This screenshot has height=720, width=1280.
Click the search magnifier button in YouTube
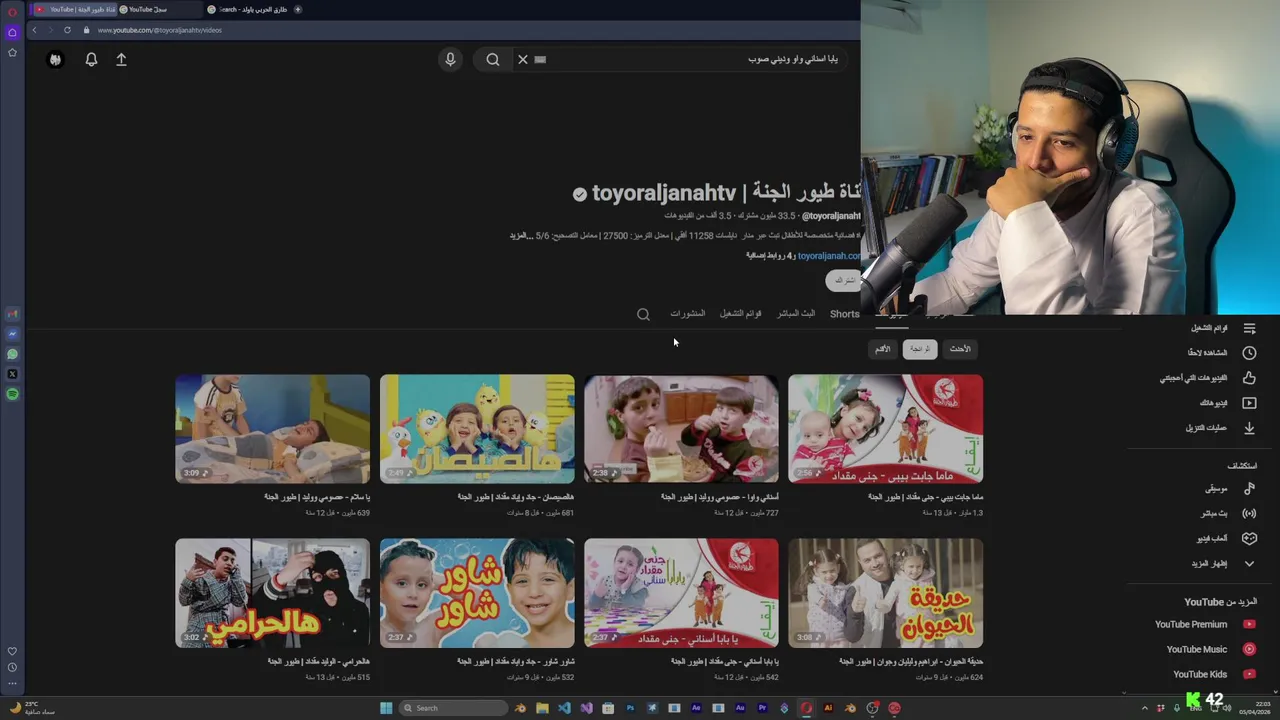pos(493,59)
